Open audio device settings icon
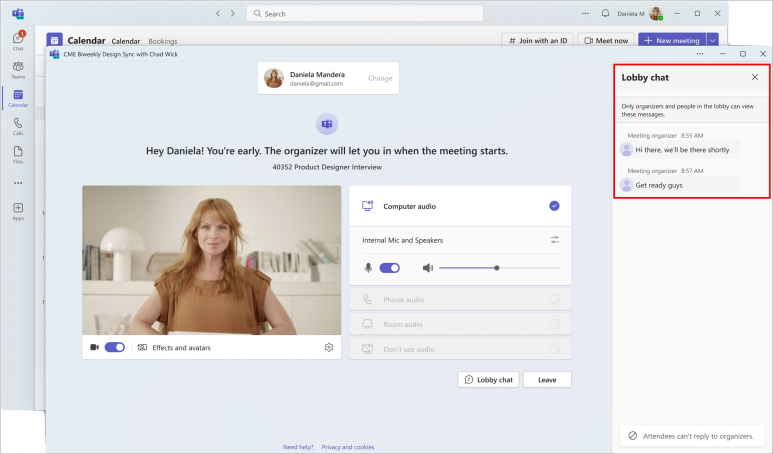Screen dimensions: 773x454 point(554,240)
